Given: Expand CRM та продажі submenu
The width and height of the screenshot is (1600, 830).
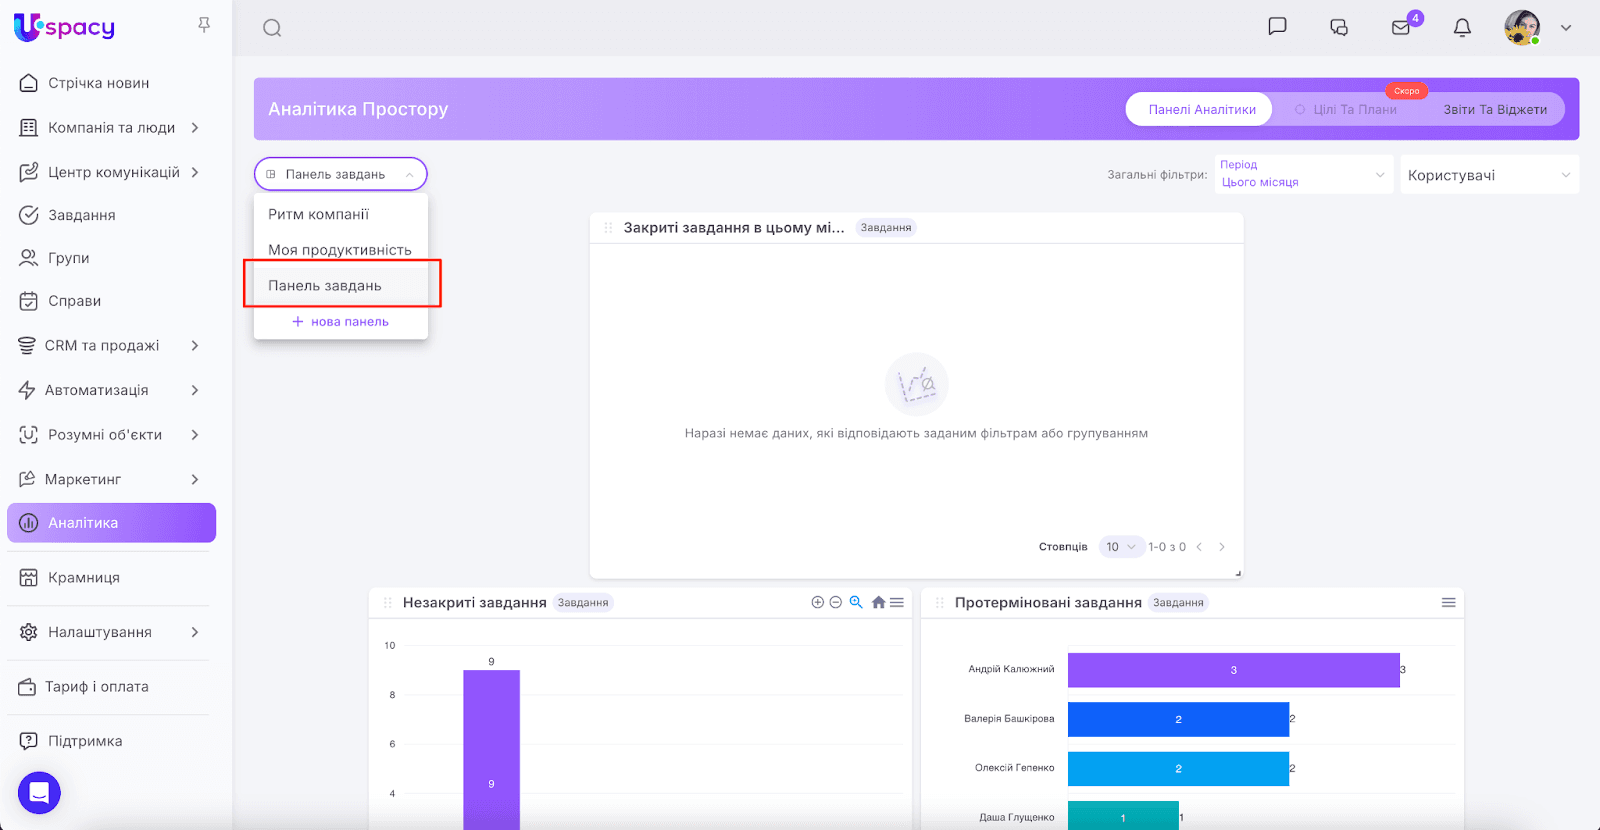Looking at the screenshot, I should (x=195, y=345).
